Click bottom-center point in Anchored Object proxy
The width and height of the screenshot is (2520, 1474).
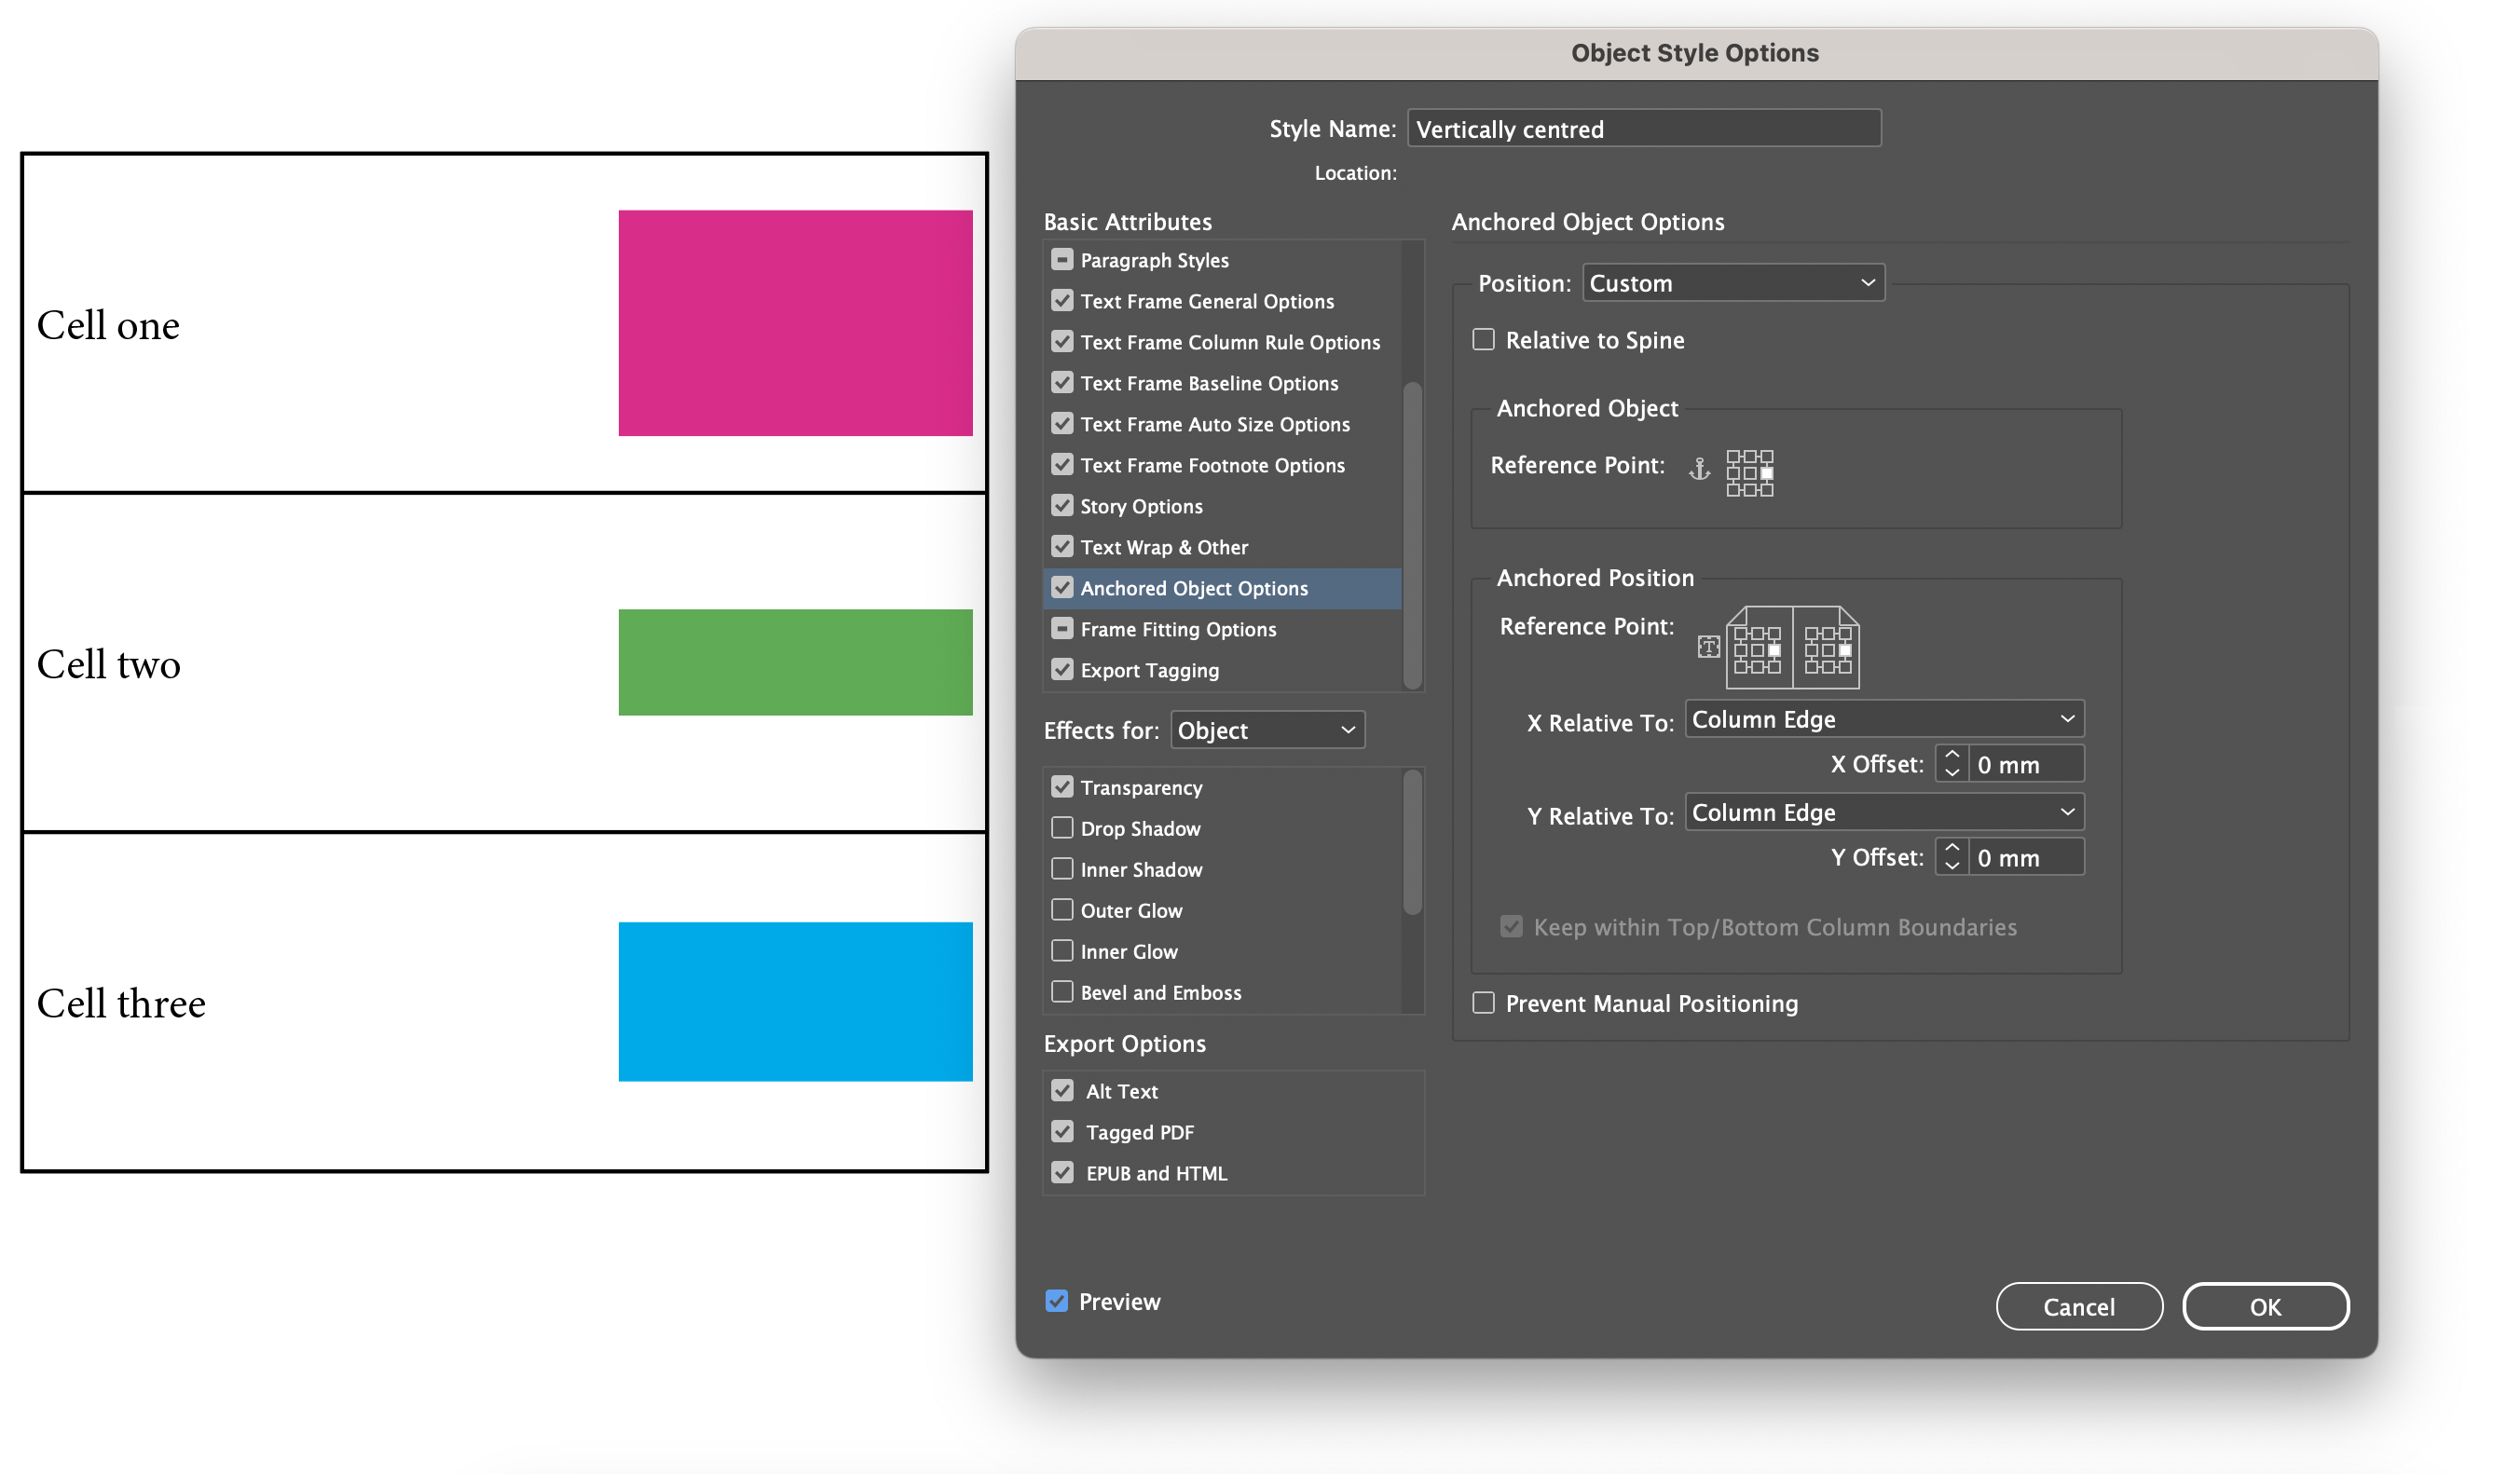click(x=1751, y=492)
